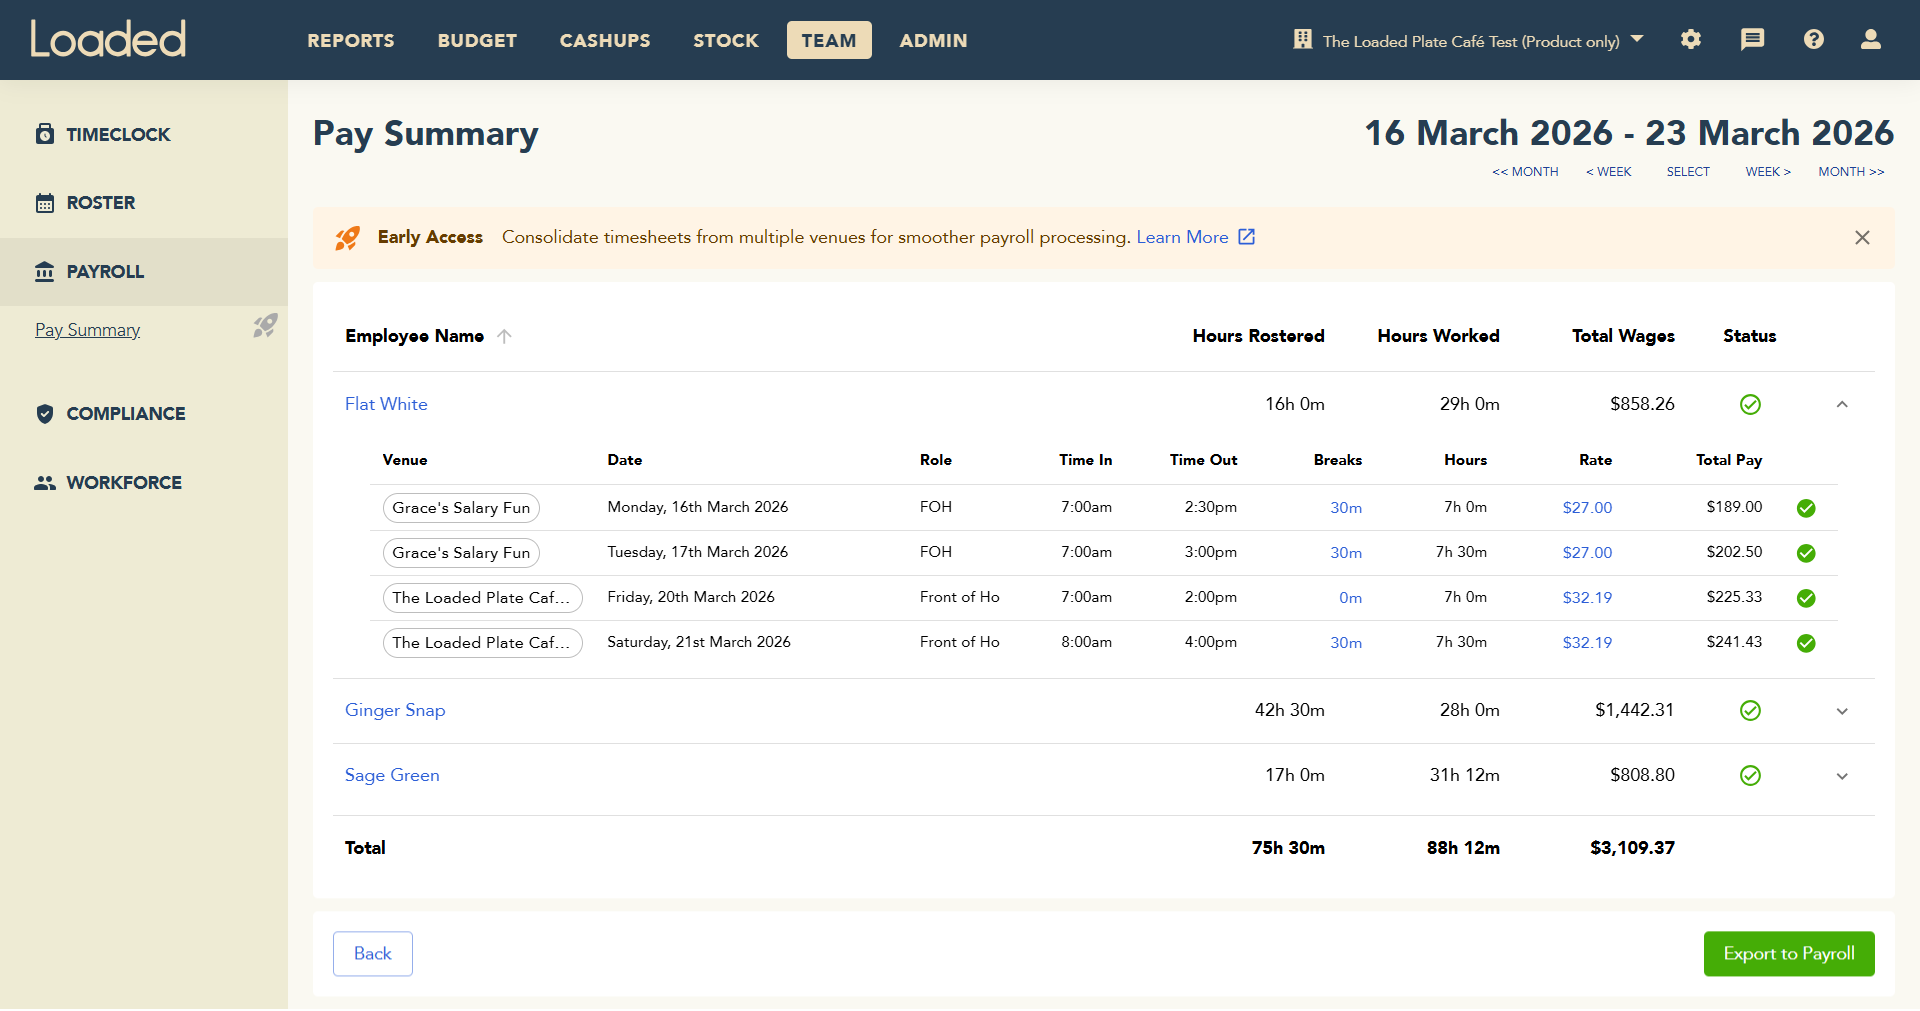Click the Loaded logo

pos(108,39)
